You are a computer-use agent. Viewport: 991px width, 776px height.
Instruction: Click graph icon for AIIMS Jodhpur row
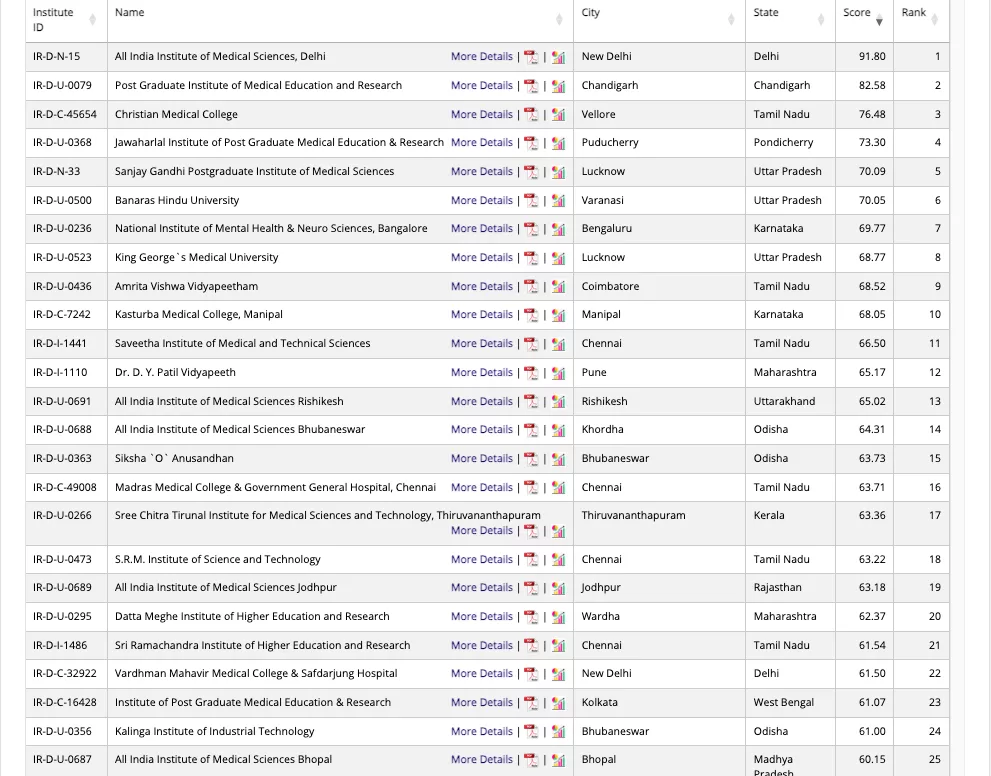click(558, 588)
